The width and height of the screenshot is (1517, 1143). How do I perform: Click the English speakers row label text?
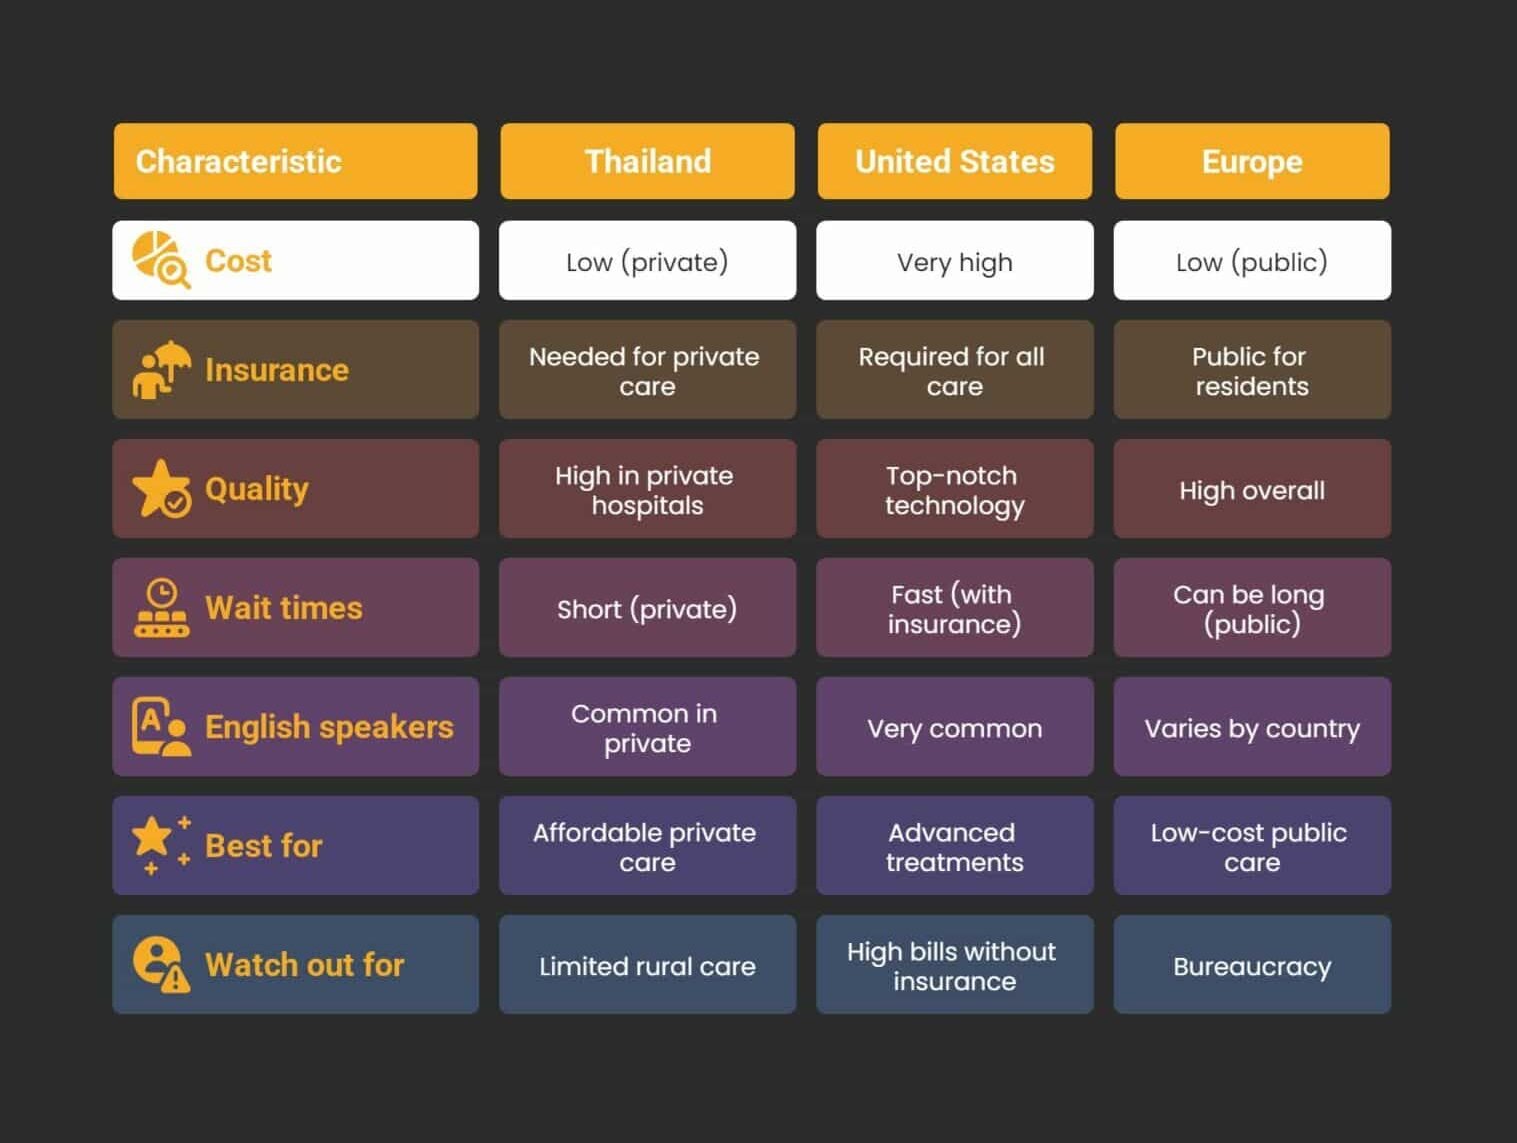coord(329,727)
